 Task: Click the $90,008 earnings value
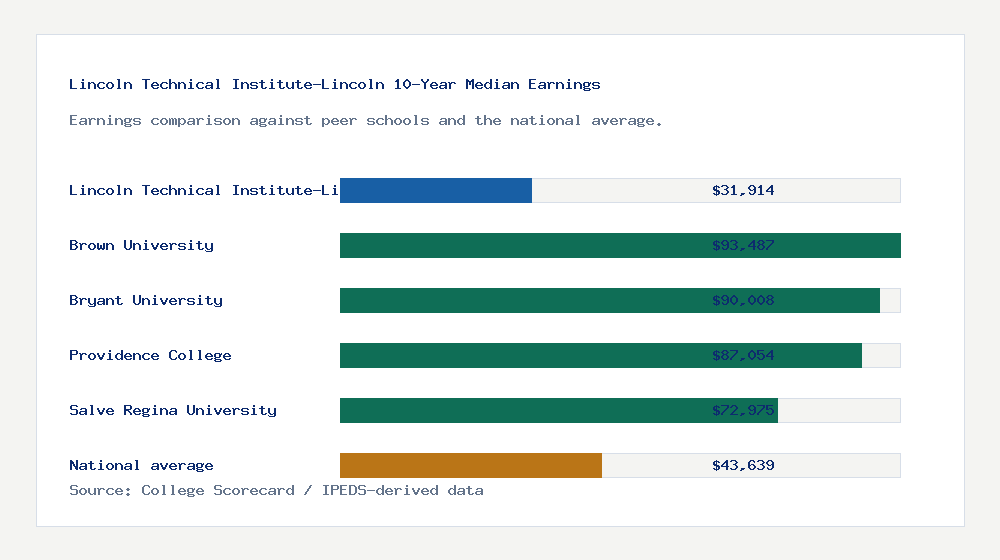(743, 300)
